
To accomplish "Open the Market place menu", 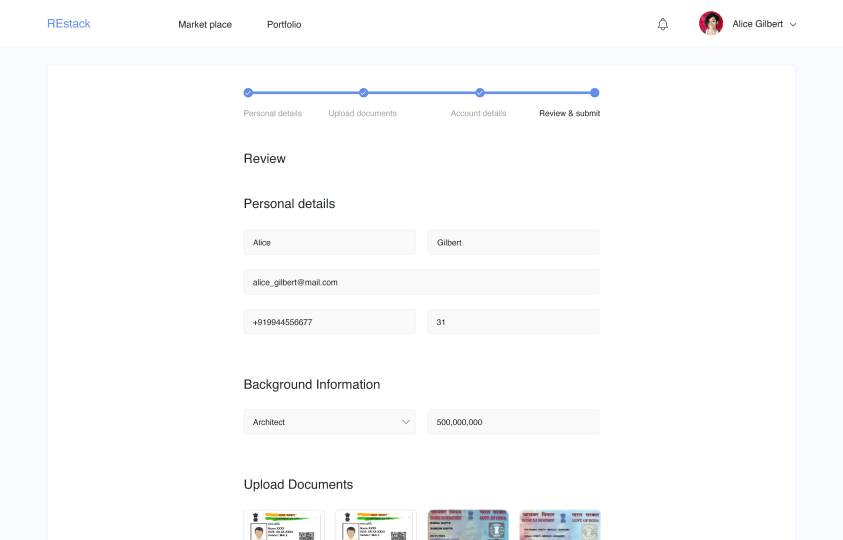I will [205, 25].
